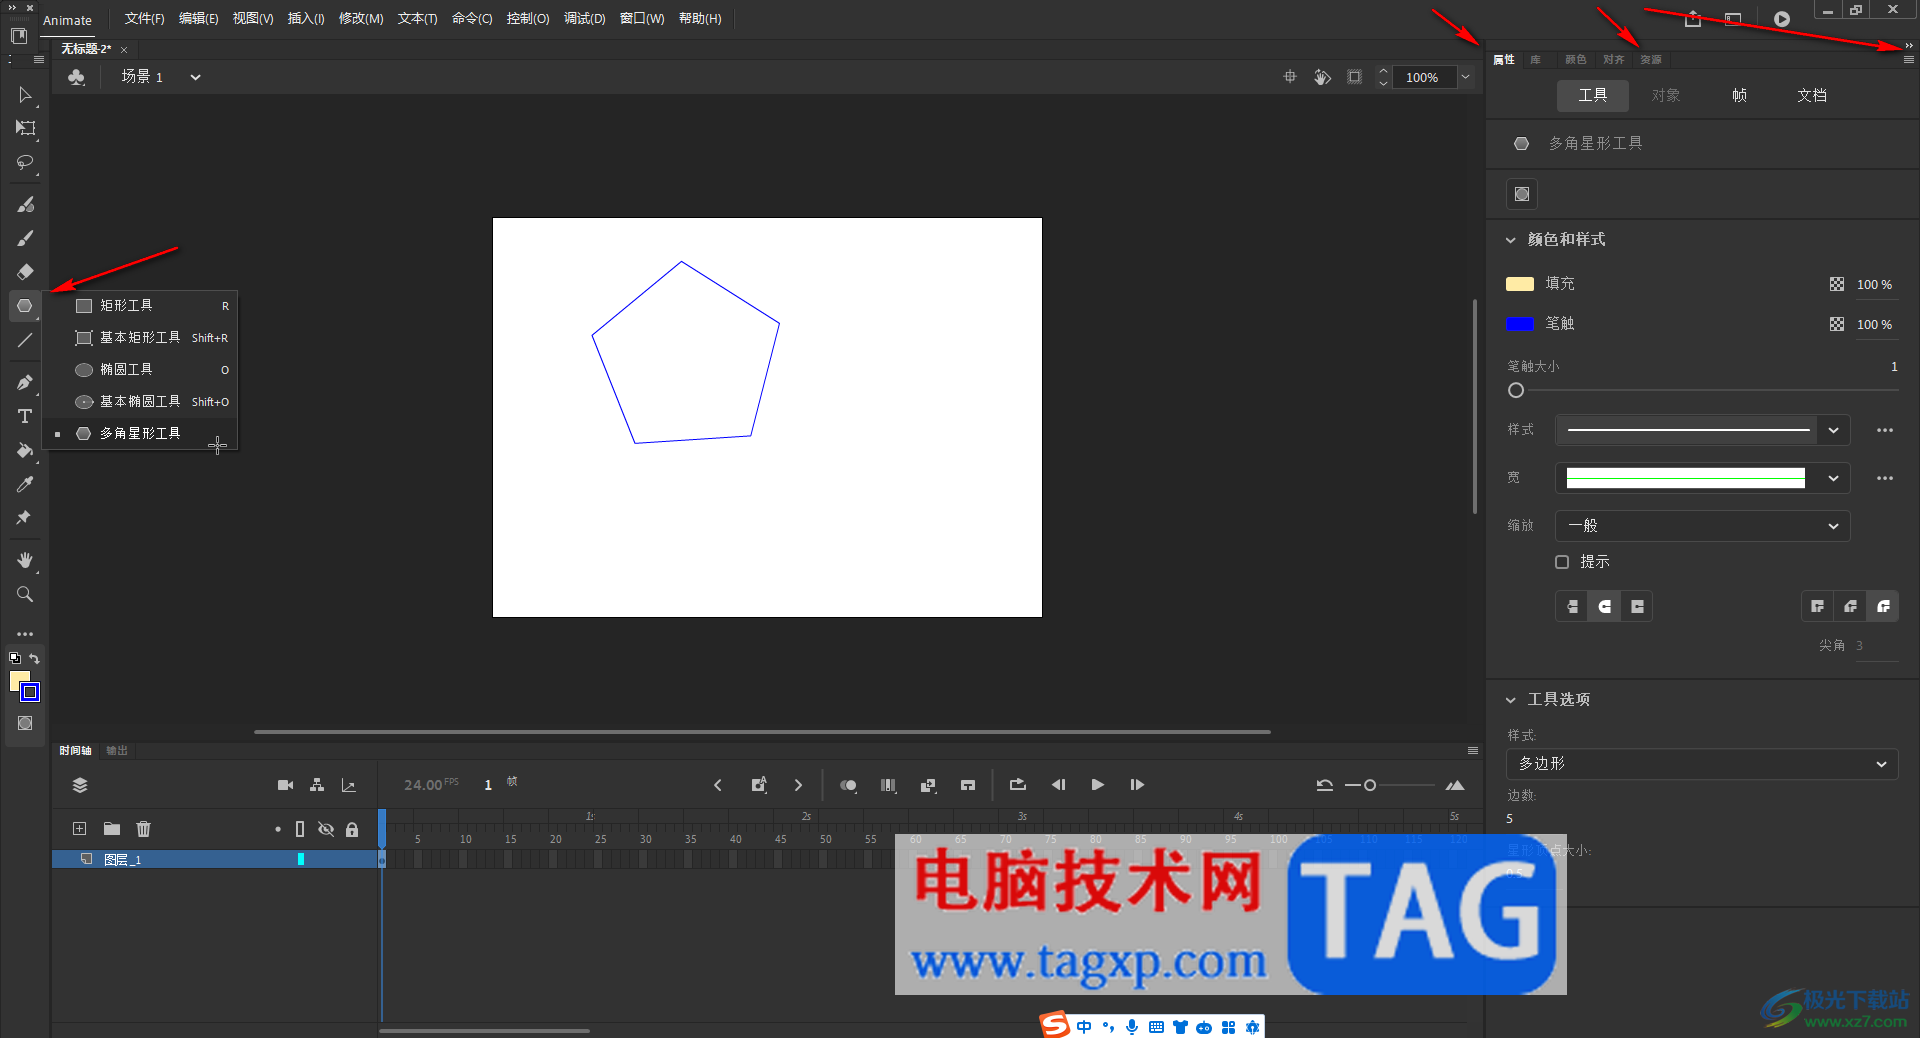Toggle object drawing mode in Properties panel

pos(1522,194)
